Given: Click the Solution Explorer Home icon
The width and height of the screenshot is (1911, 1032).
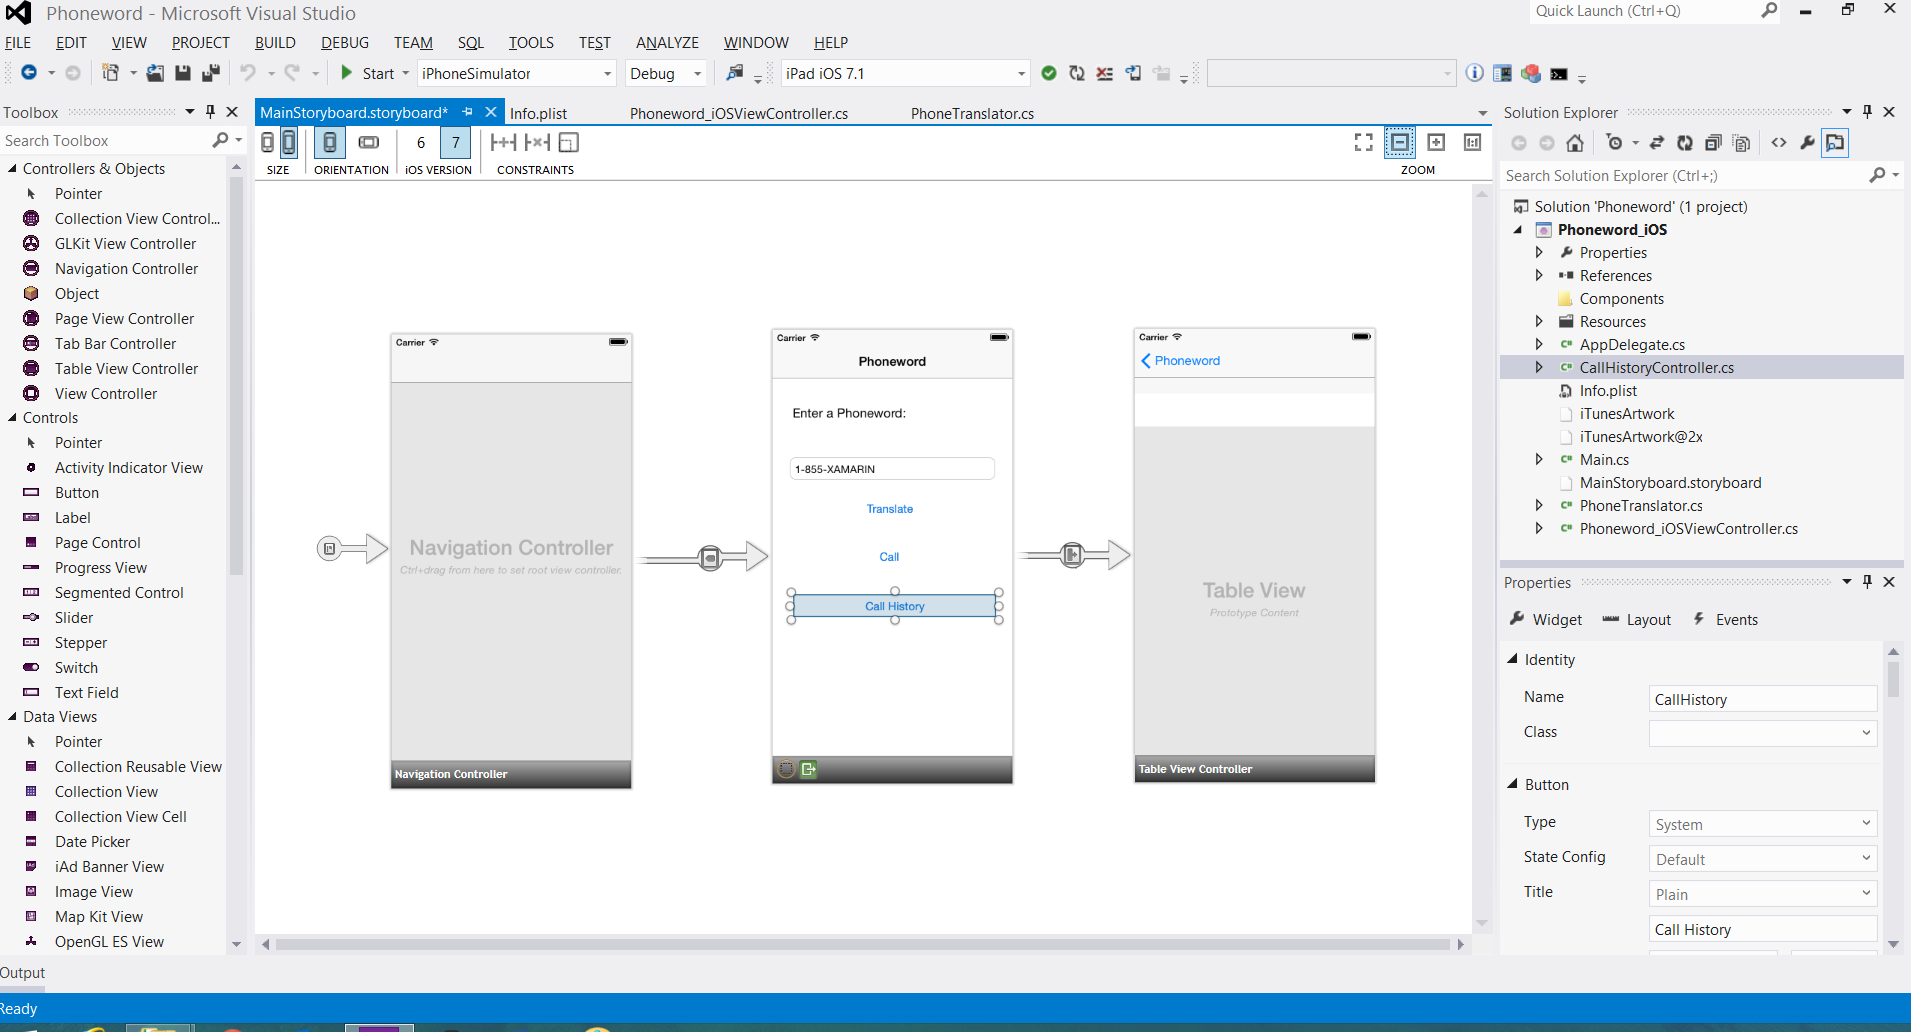Looking at the screenshot, I should pyautogui.click(x=1575, y=143).
